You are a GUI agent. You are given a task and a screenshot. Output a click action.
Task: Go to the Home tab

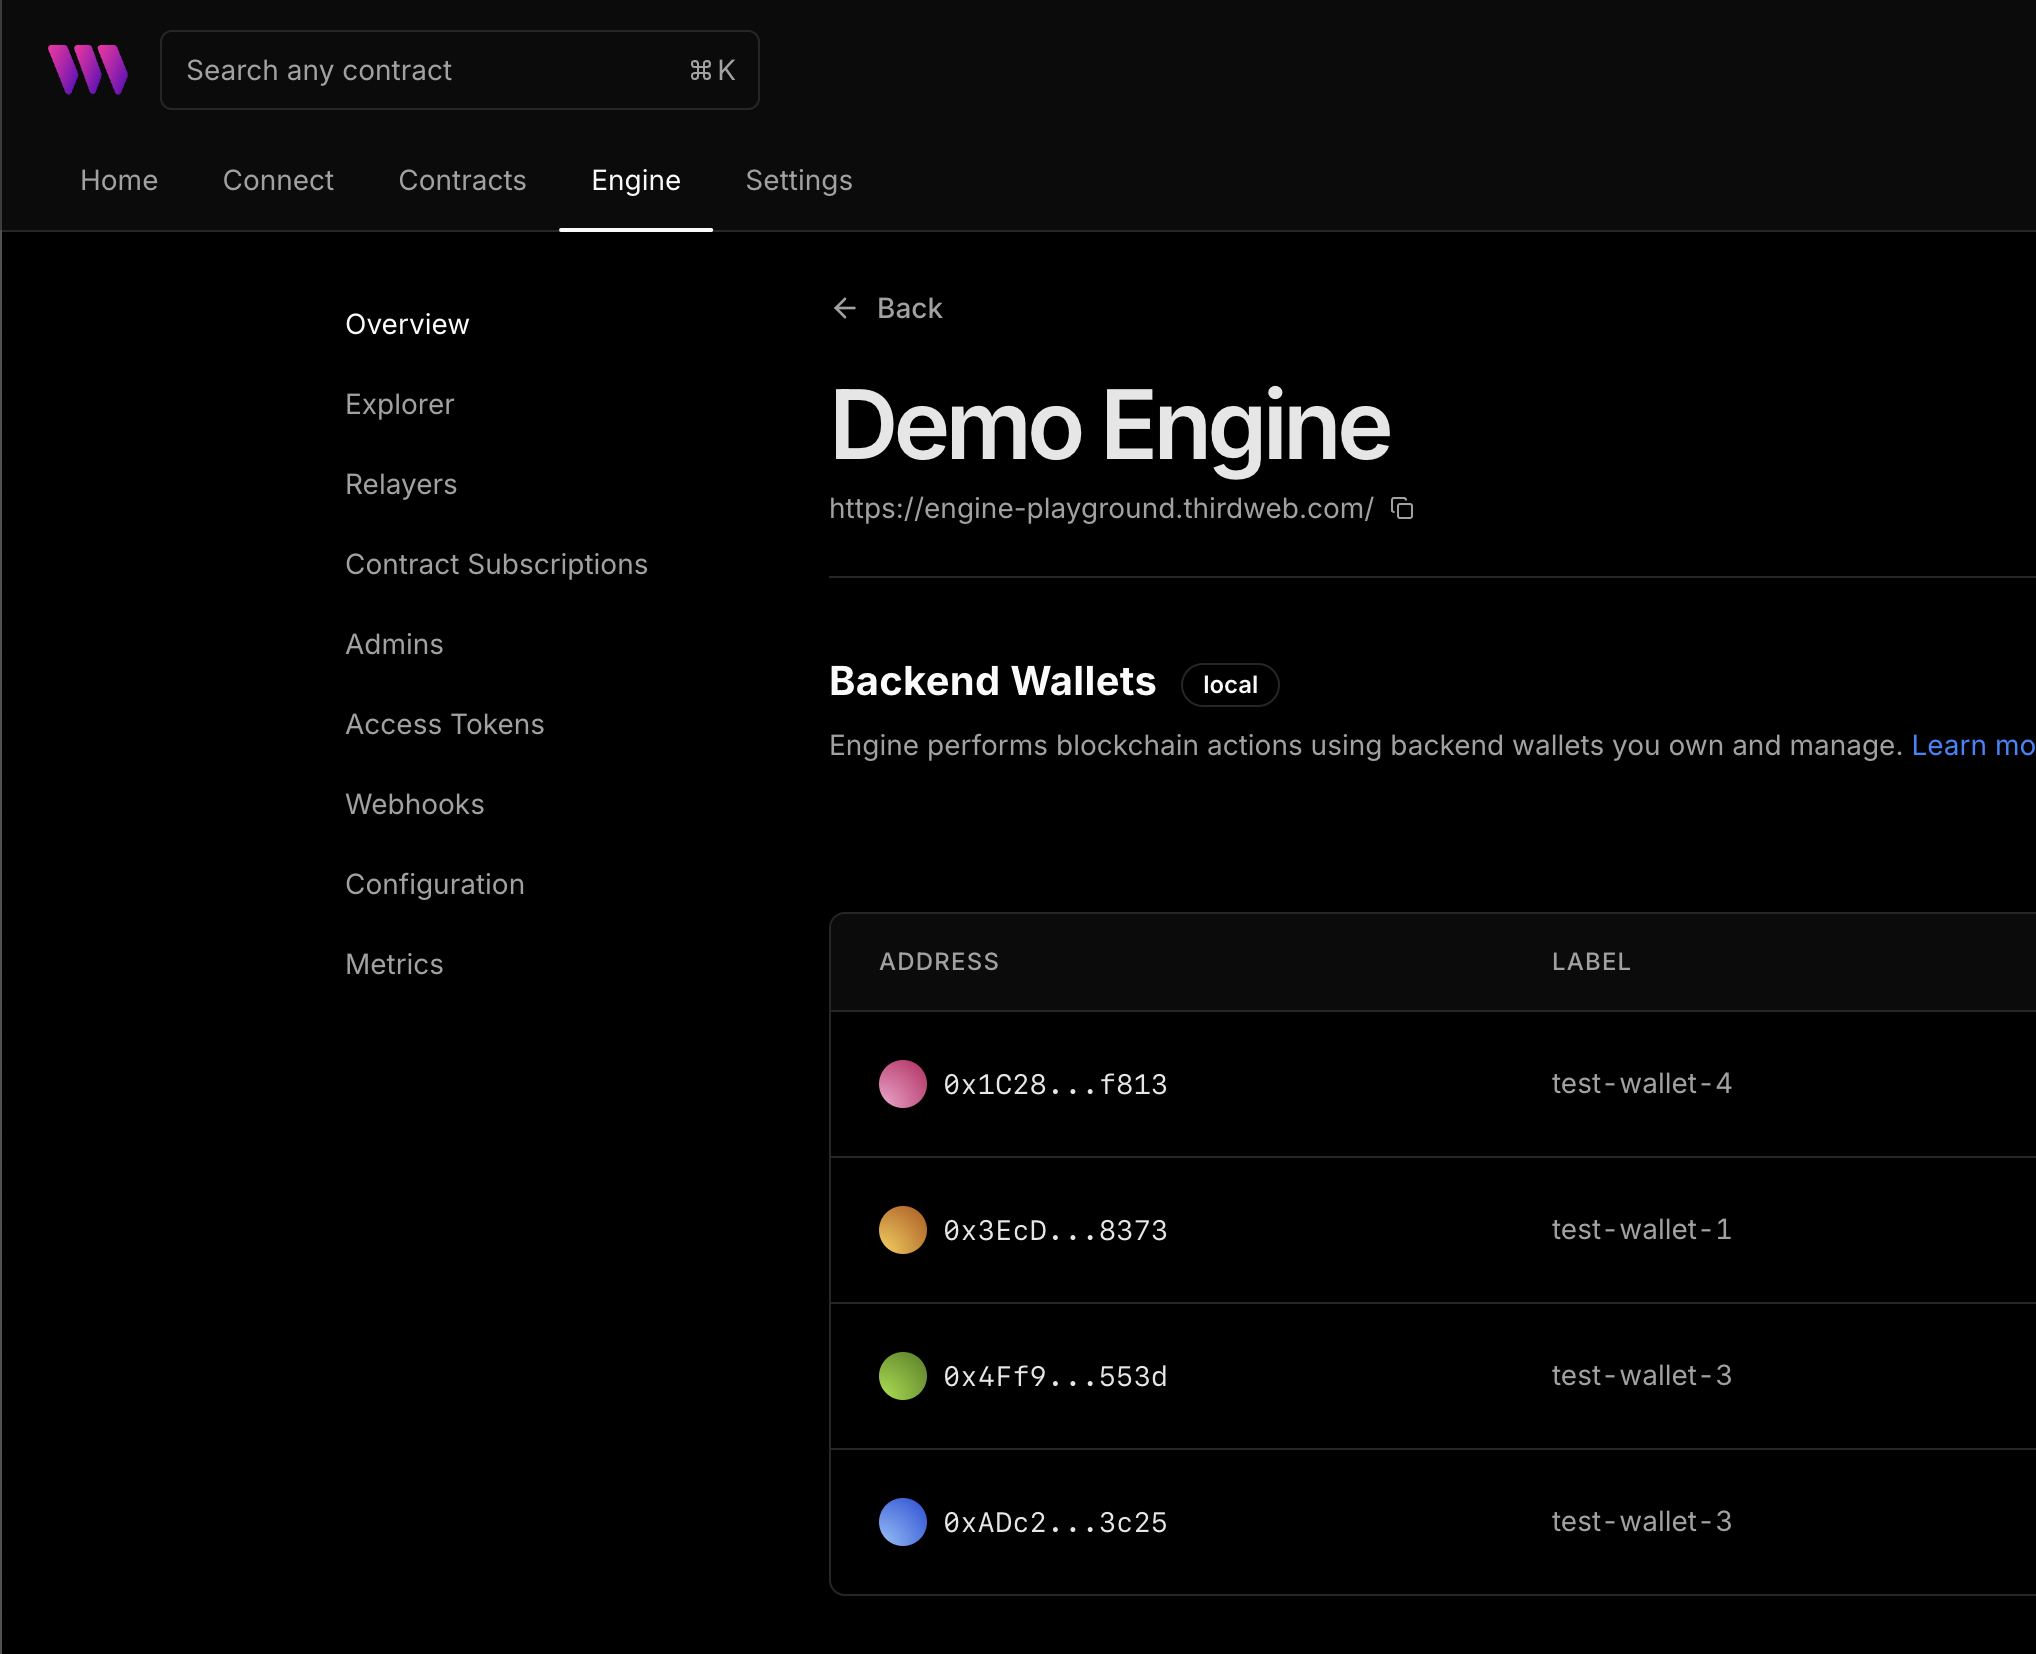point(119,180)
